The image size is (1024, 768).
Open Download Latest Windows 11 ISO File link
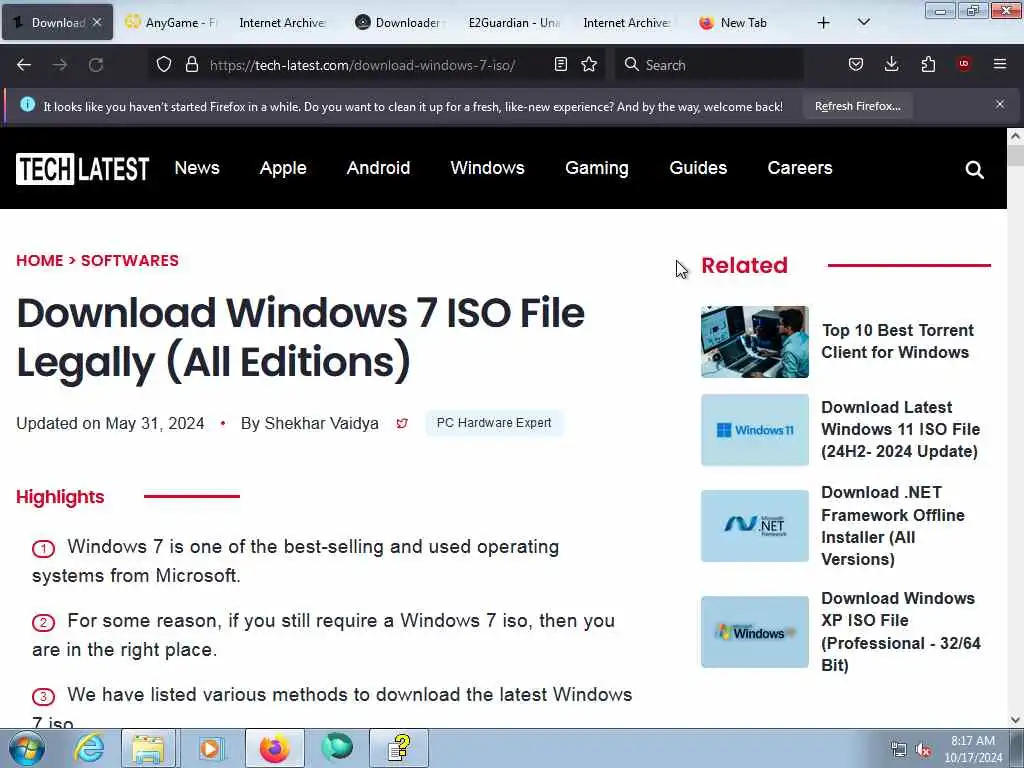(x=900, y=429)
